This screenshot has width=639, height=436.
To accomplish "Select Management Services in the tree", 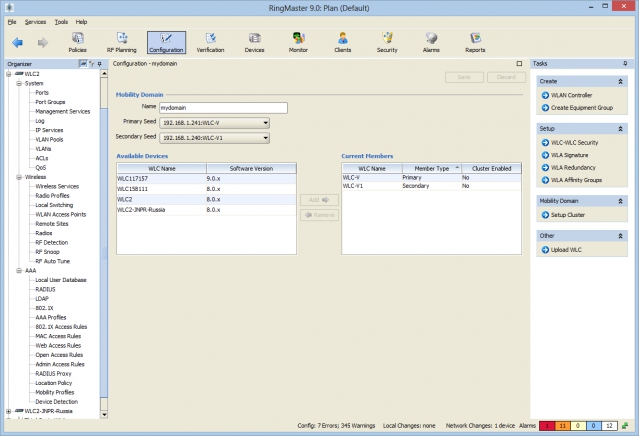I will [63, 112].
